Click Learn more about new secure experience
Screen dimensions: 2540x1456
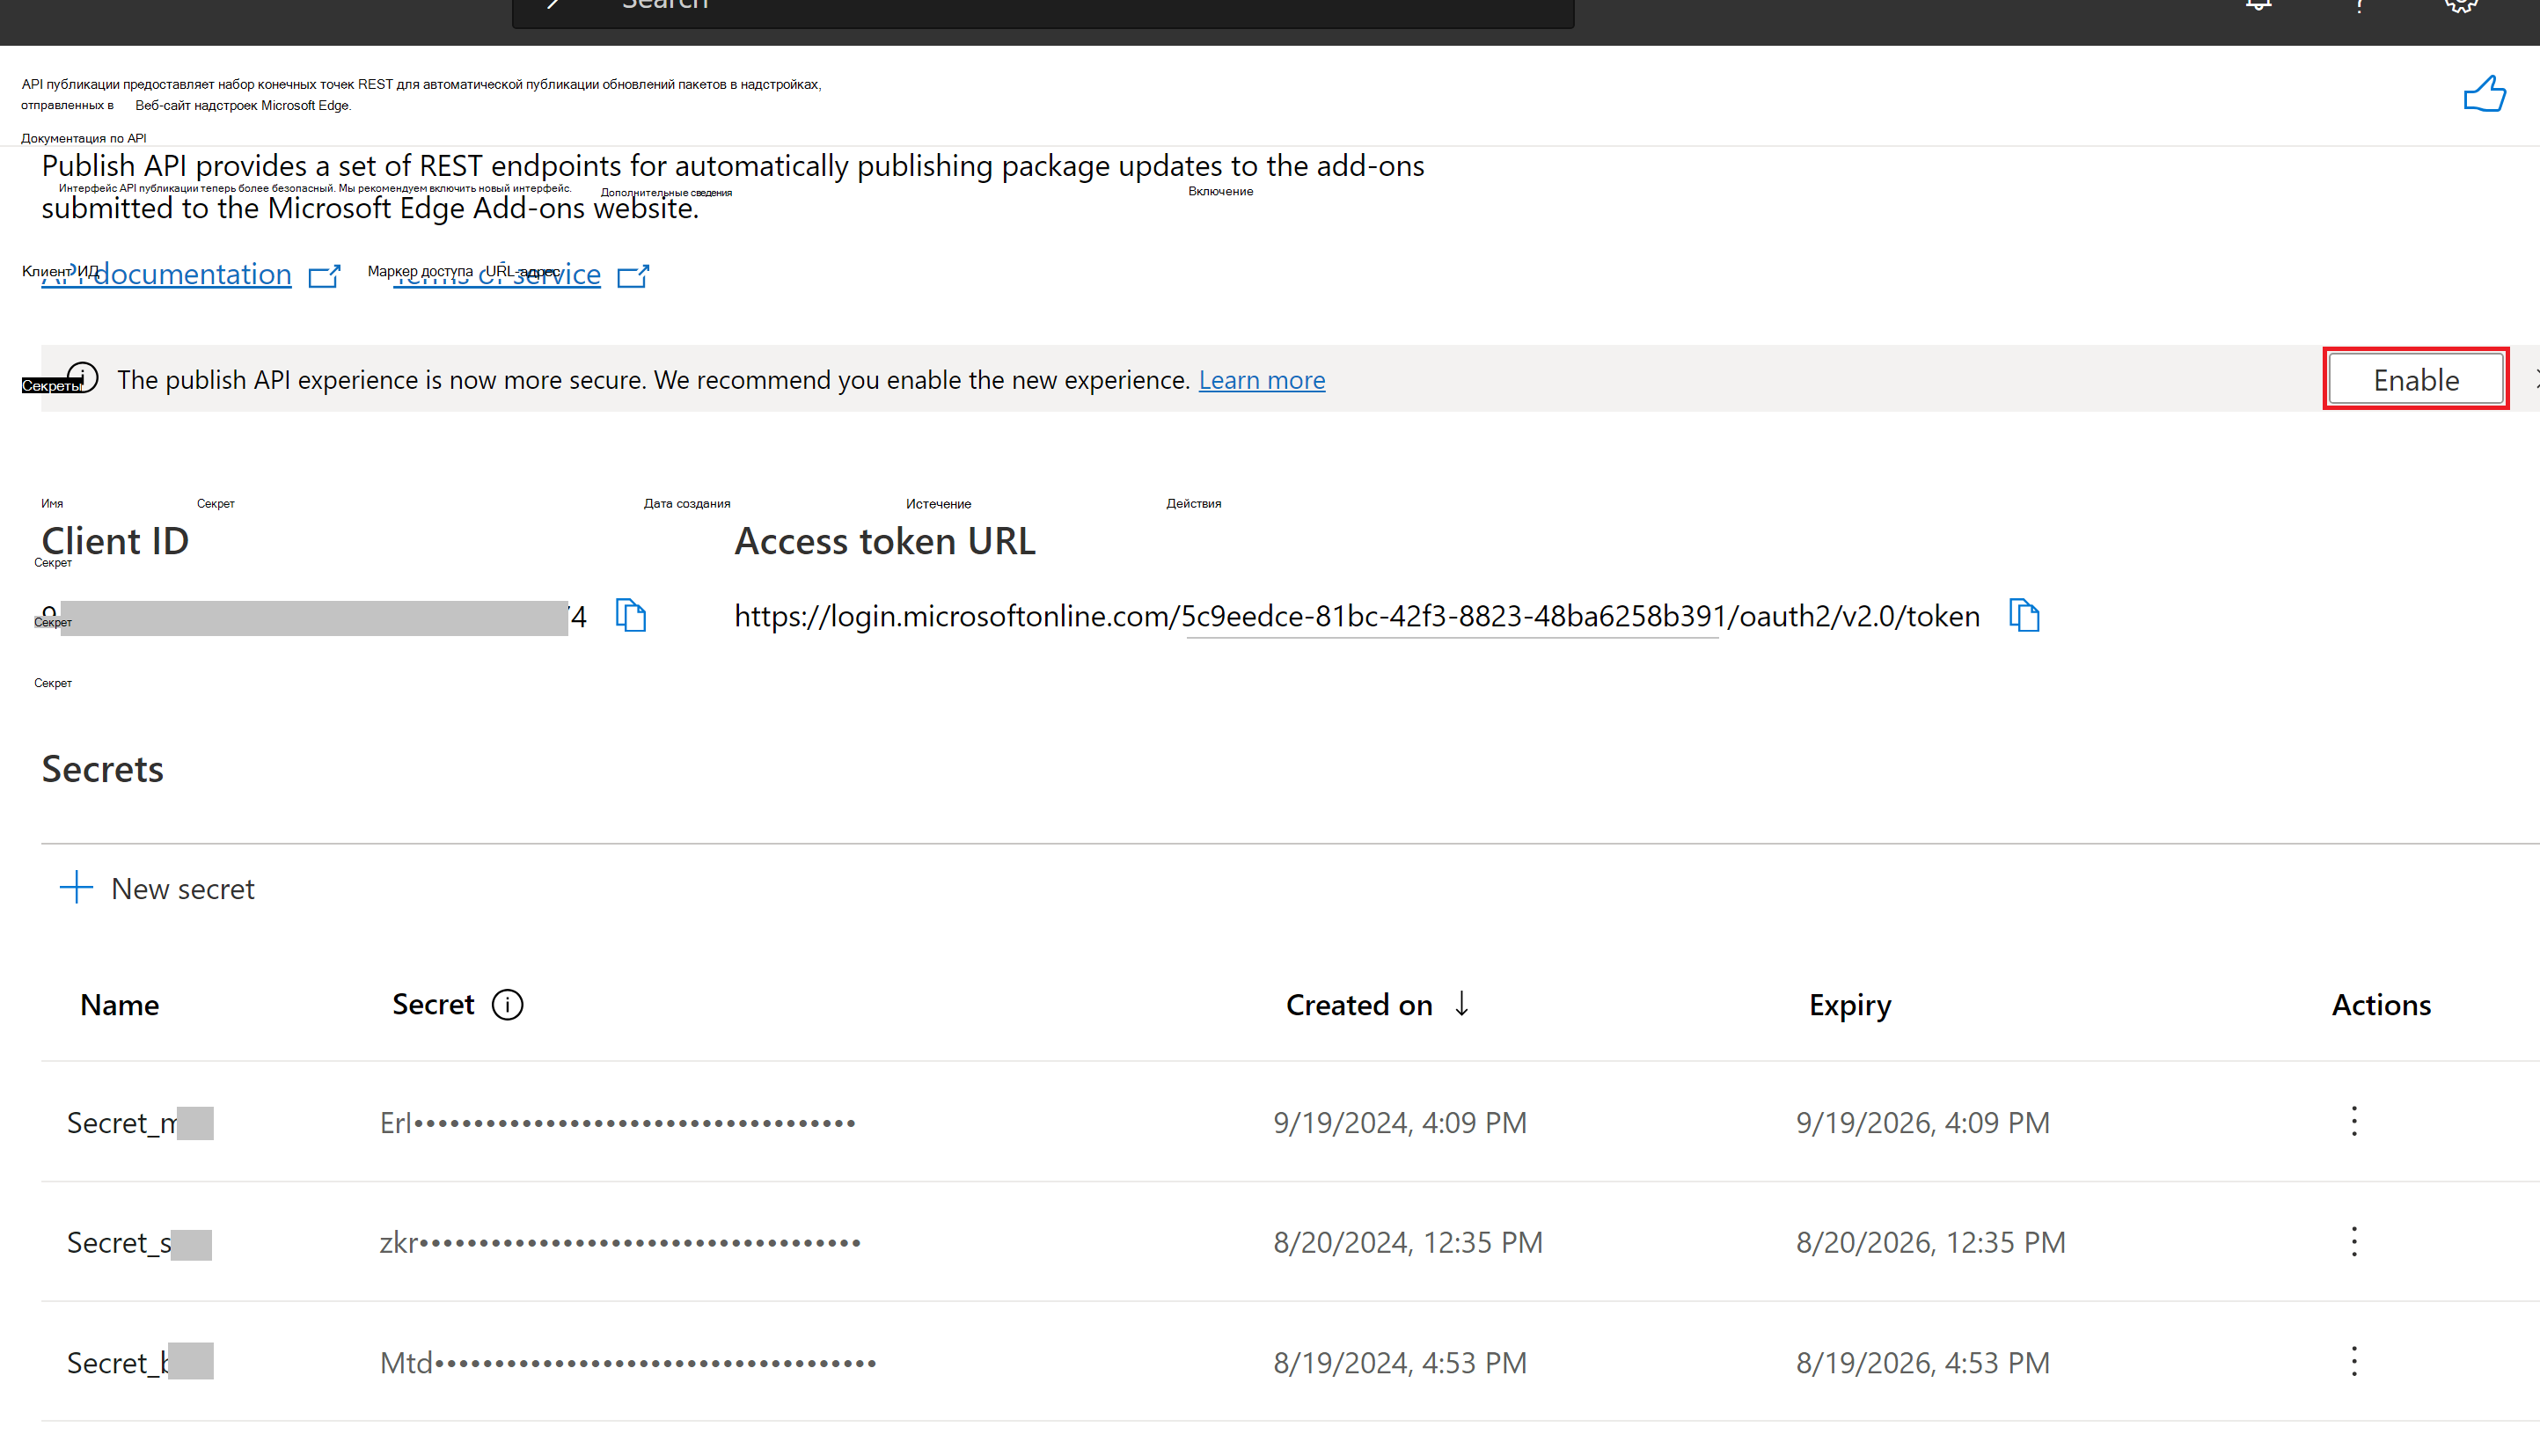pos(1262,378)
